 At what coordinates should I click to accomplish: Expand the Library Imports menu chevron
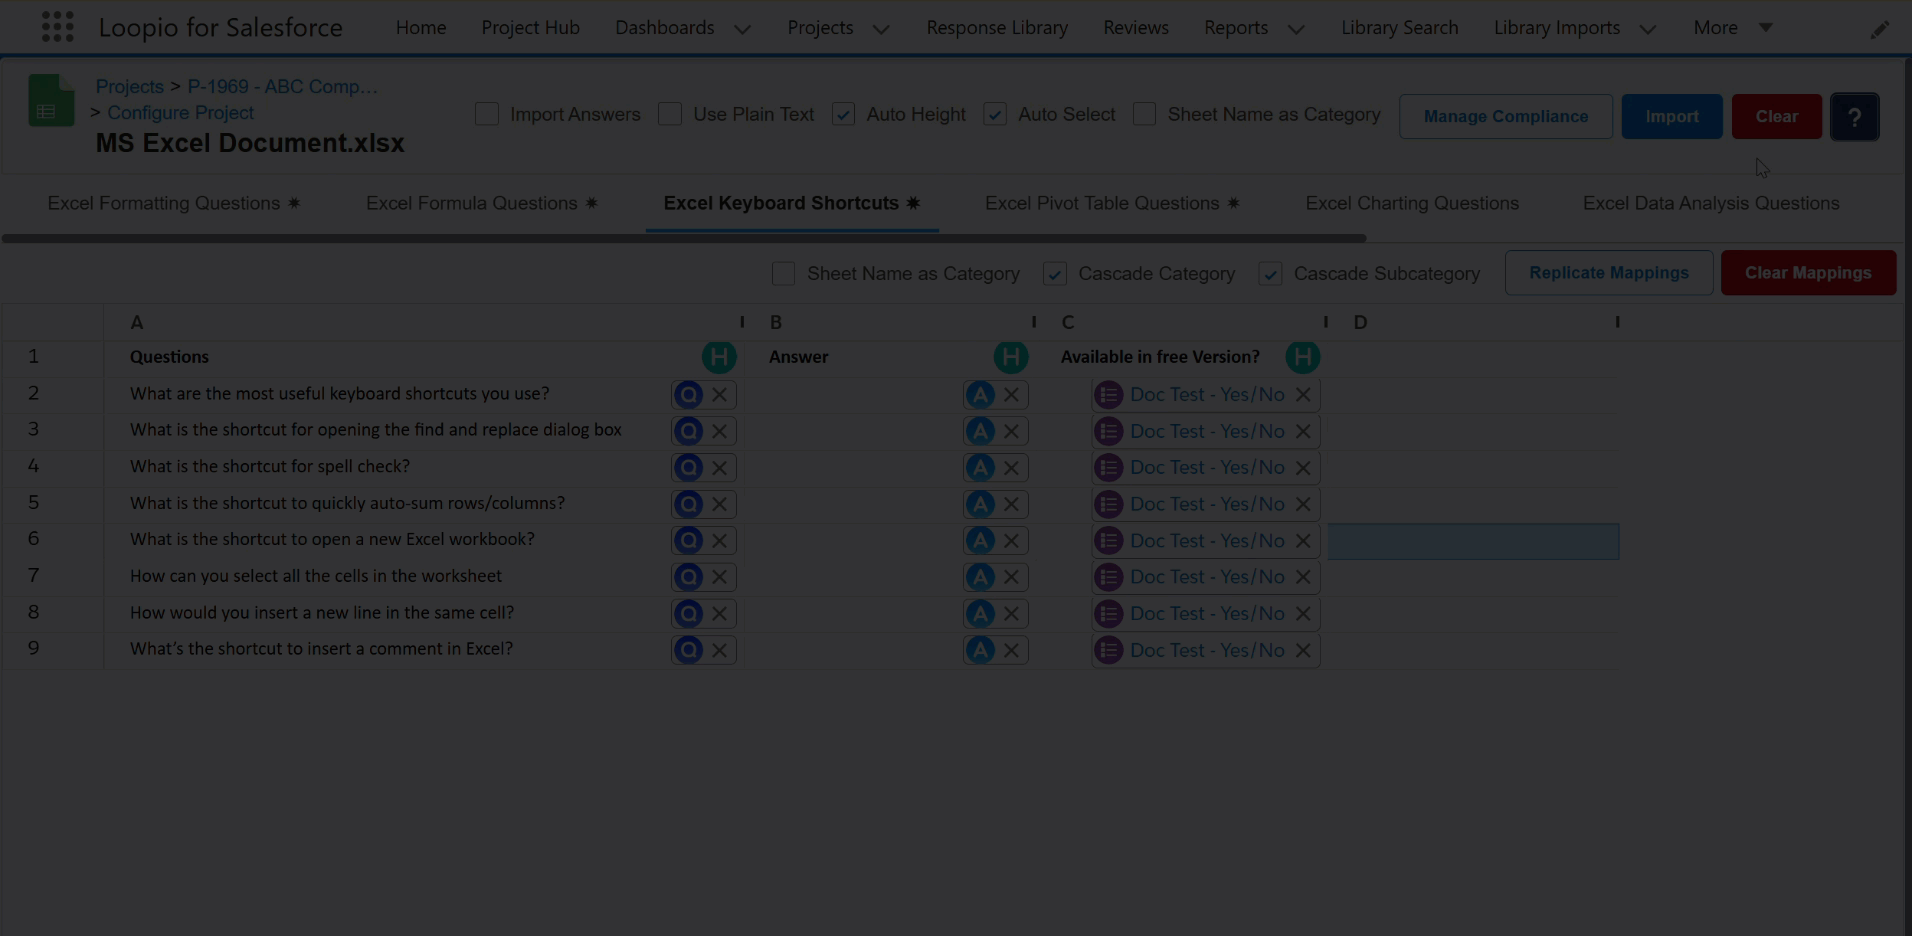point(1648,29)
